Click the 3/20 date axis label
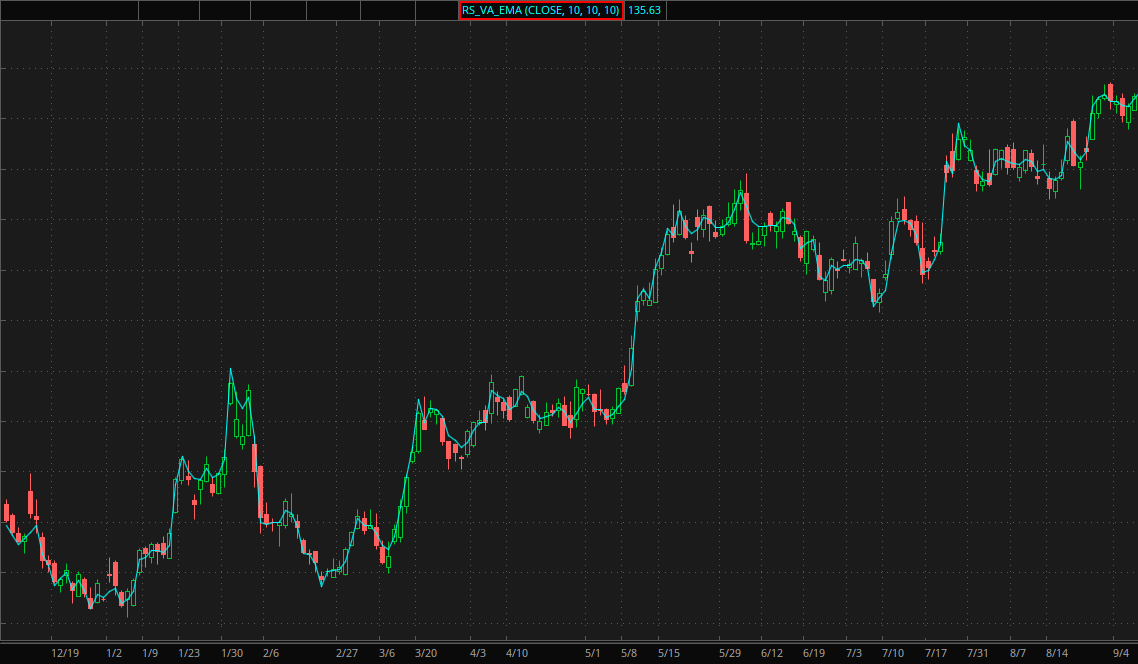Screen dimensions: 1138x664 pos(426,653)
